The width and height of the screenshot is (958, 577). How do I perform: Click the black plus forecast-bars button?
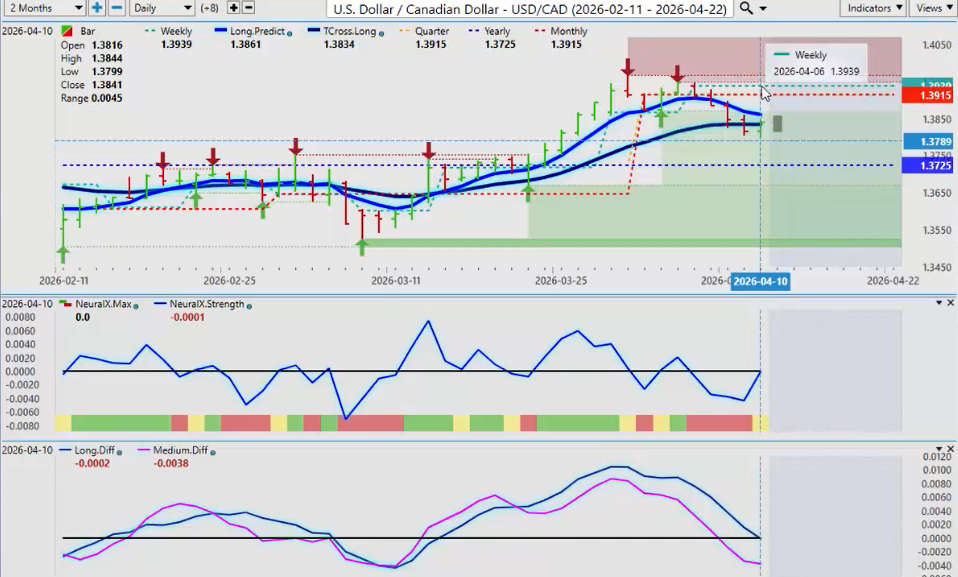(234, 8)
